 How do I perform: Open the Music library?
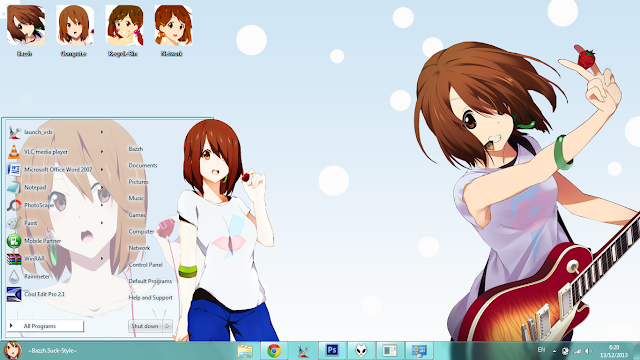[136, 198]
